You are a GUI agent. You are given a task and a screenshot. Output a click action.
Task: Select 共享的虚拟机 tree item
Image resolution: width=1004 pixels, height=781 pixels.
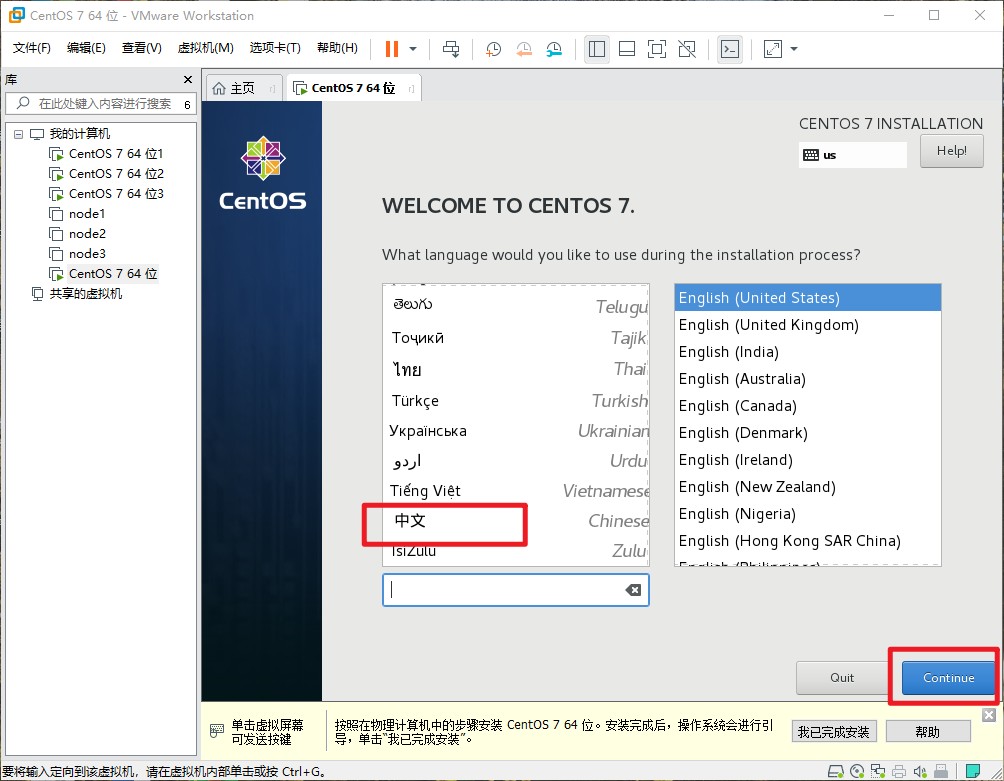(x=77, y=293)
